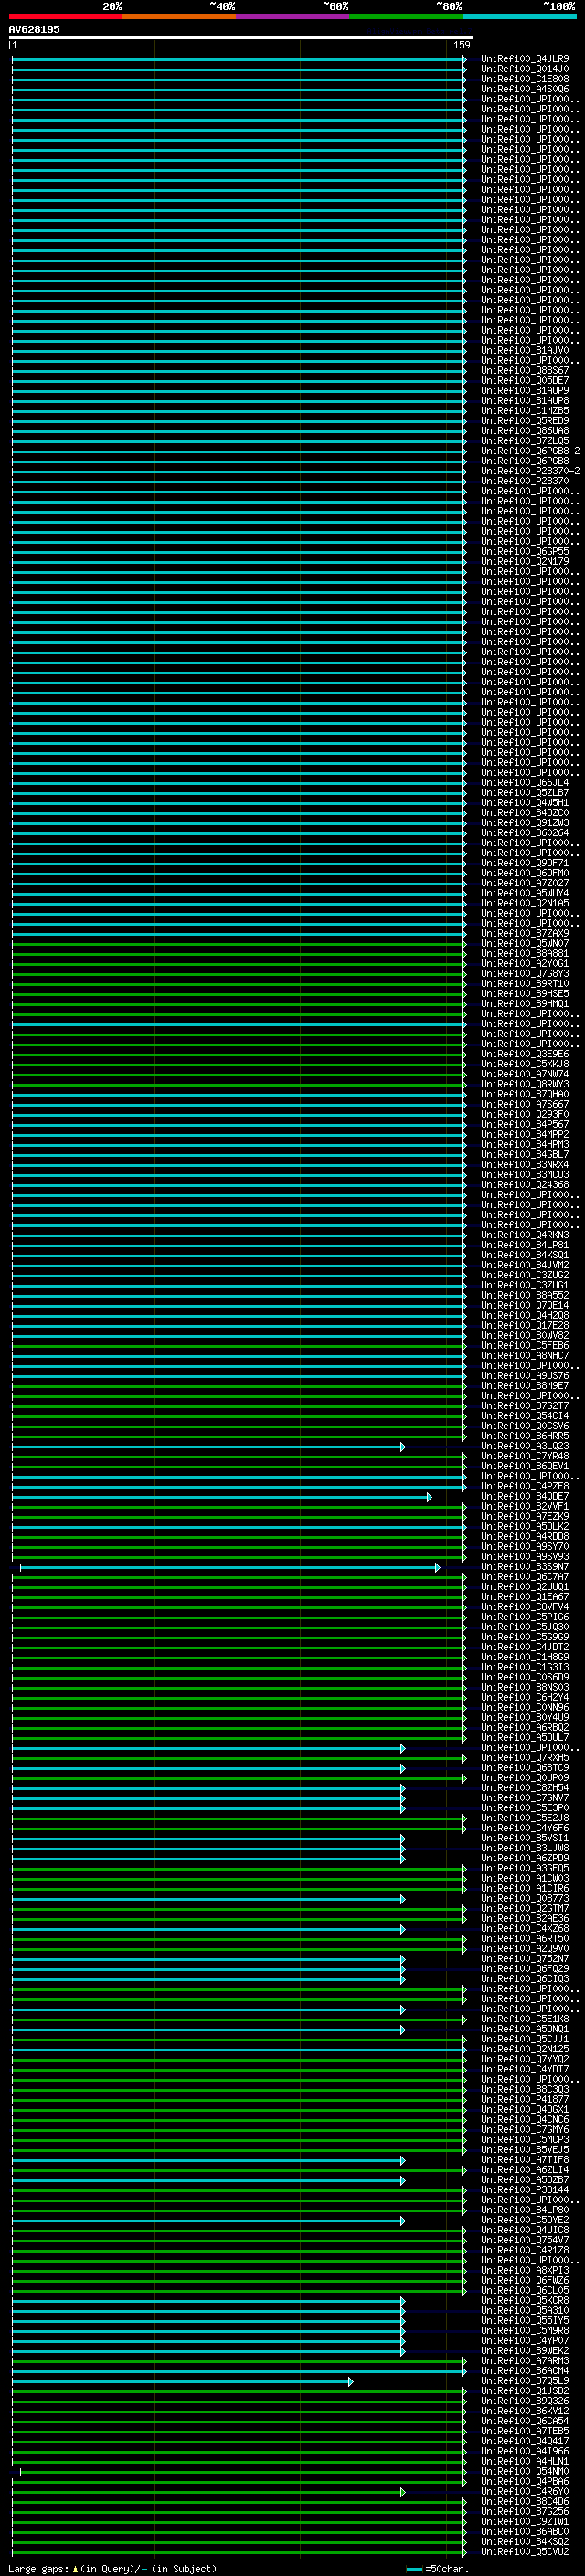Viewport: 585px width, 2576px height.
Task: Select the UniRef100_A7Z027 label
Action: 524,883
